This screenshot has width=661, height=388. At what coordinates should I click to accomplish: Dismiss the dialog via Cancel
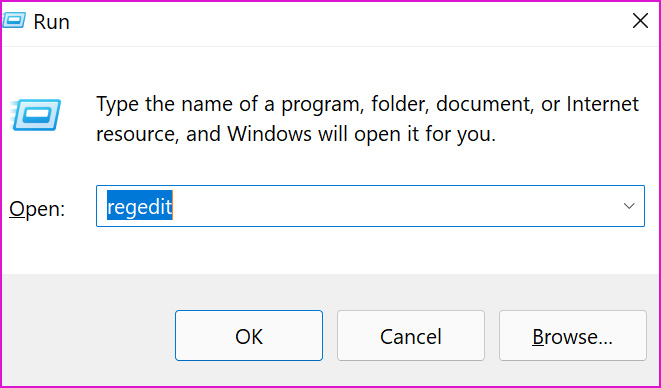(411, 336)
